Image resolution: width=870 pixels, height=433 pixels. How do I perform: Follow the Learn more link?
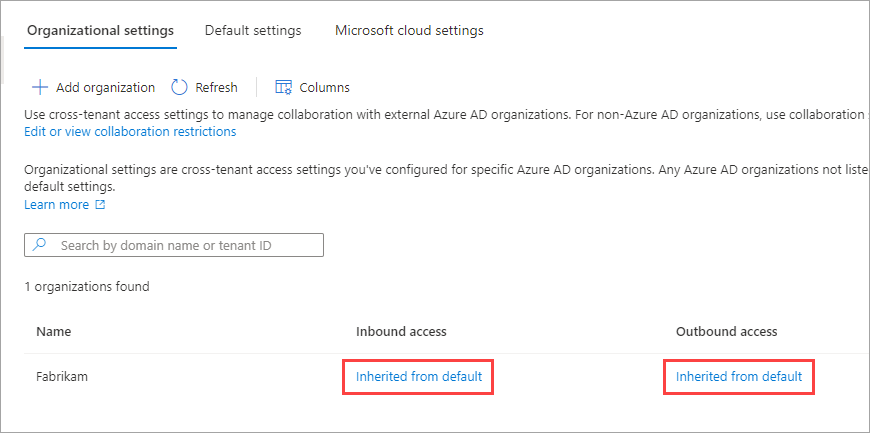coord(57,205)
